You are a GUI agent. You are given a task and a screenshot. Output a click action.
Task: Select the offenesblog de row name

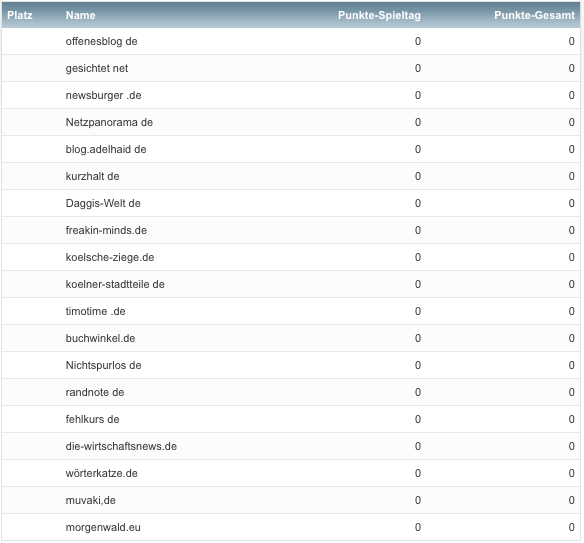[x=101, y=41]
